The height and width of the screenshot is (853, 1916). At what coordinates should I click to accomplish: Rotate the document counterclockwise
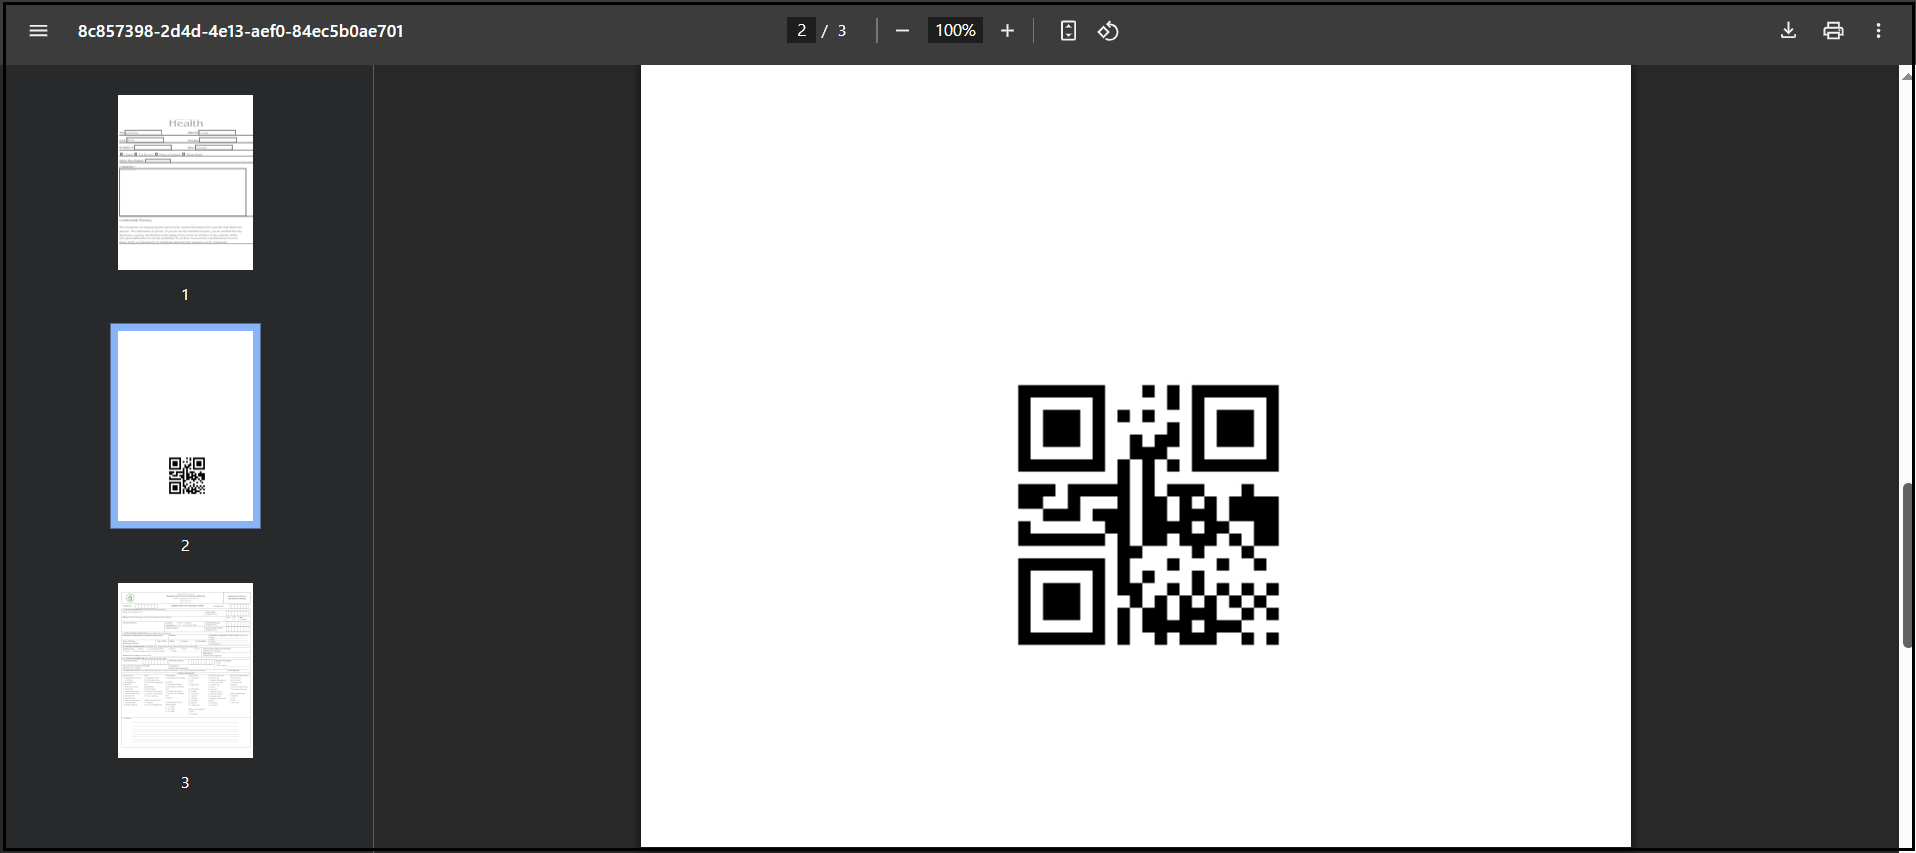[1108, 31]
